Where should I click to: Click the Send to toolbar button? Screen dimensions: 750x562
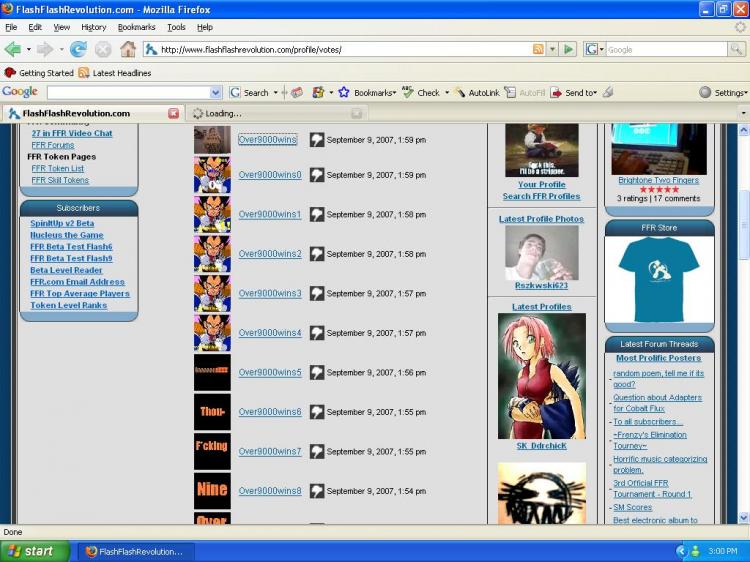(x=573, y=93)
